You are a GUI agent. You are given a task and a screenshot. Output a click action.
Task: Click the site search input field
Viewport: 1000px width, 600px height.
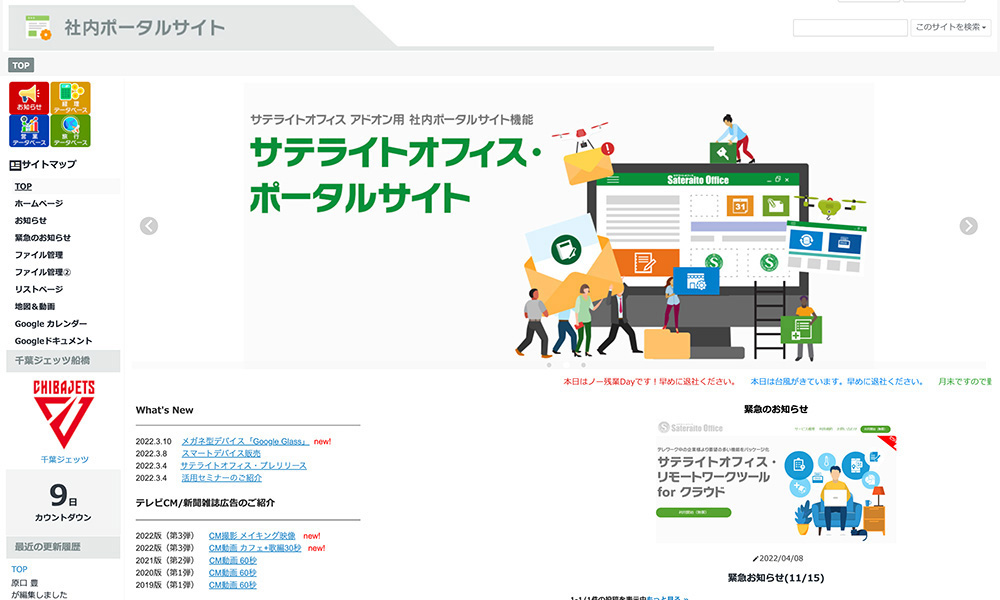coord(849,27)
